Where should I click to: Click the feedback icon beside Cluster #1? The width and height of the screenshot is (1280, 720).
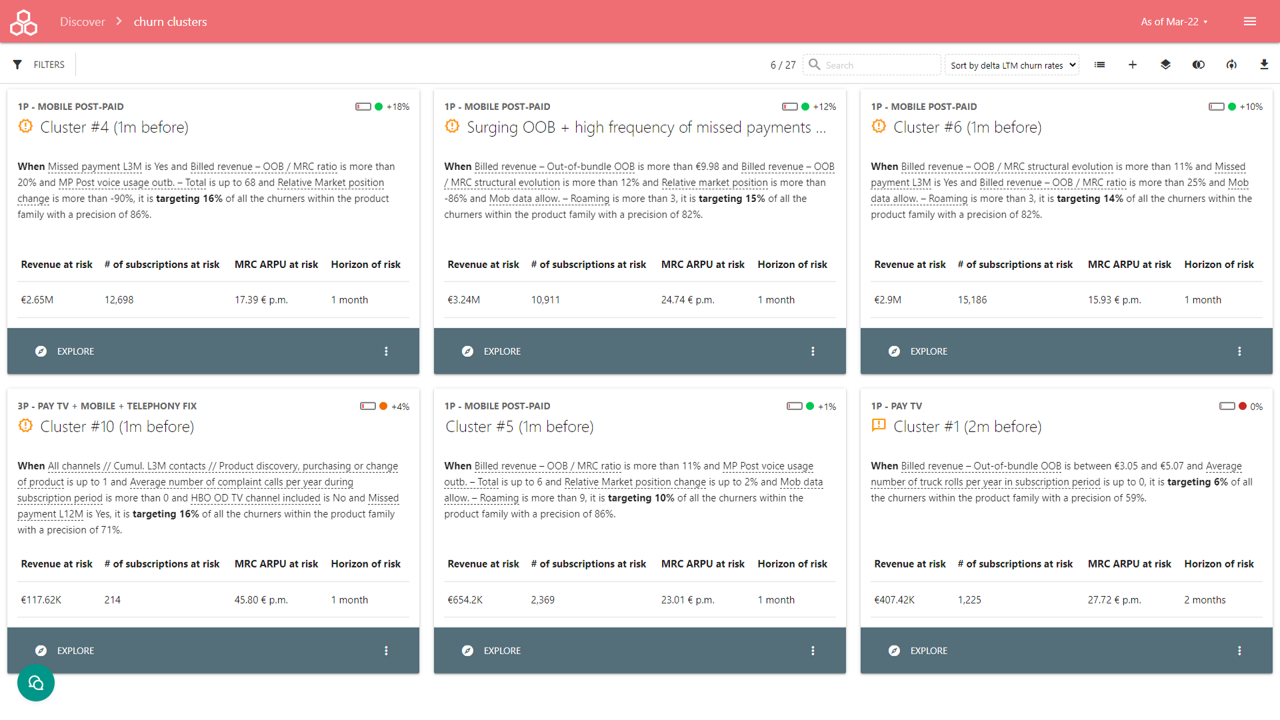879,426
